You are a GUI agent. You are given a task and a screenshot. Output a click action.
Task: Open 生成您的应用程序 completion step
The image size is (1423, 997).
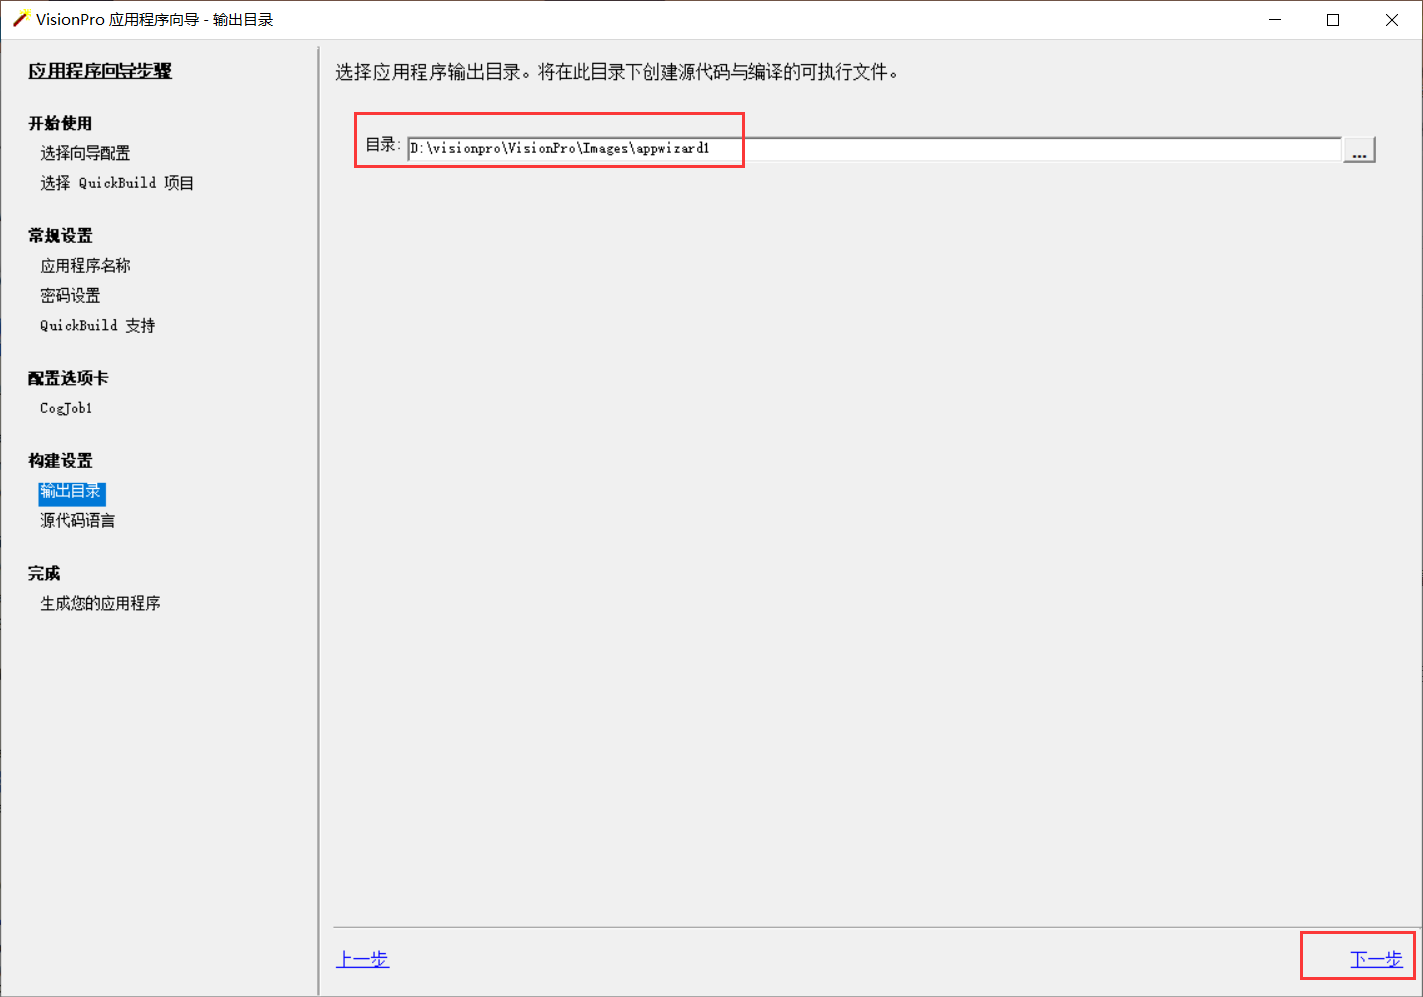click(x=100, y=603)
